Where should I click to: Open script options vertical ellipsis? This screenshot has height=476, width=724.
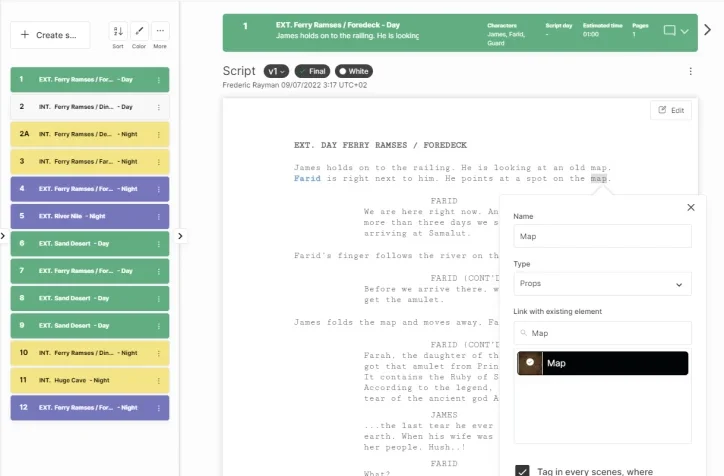point(690,71)
